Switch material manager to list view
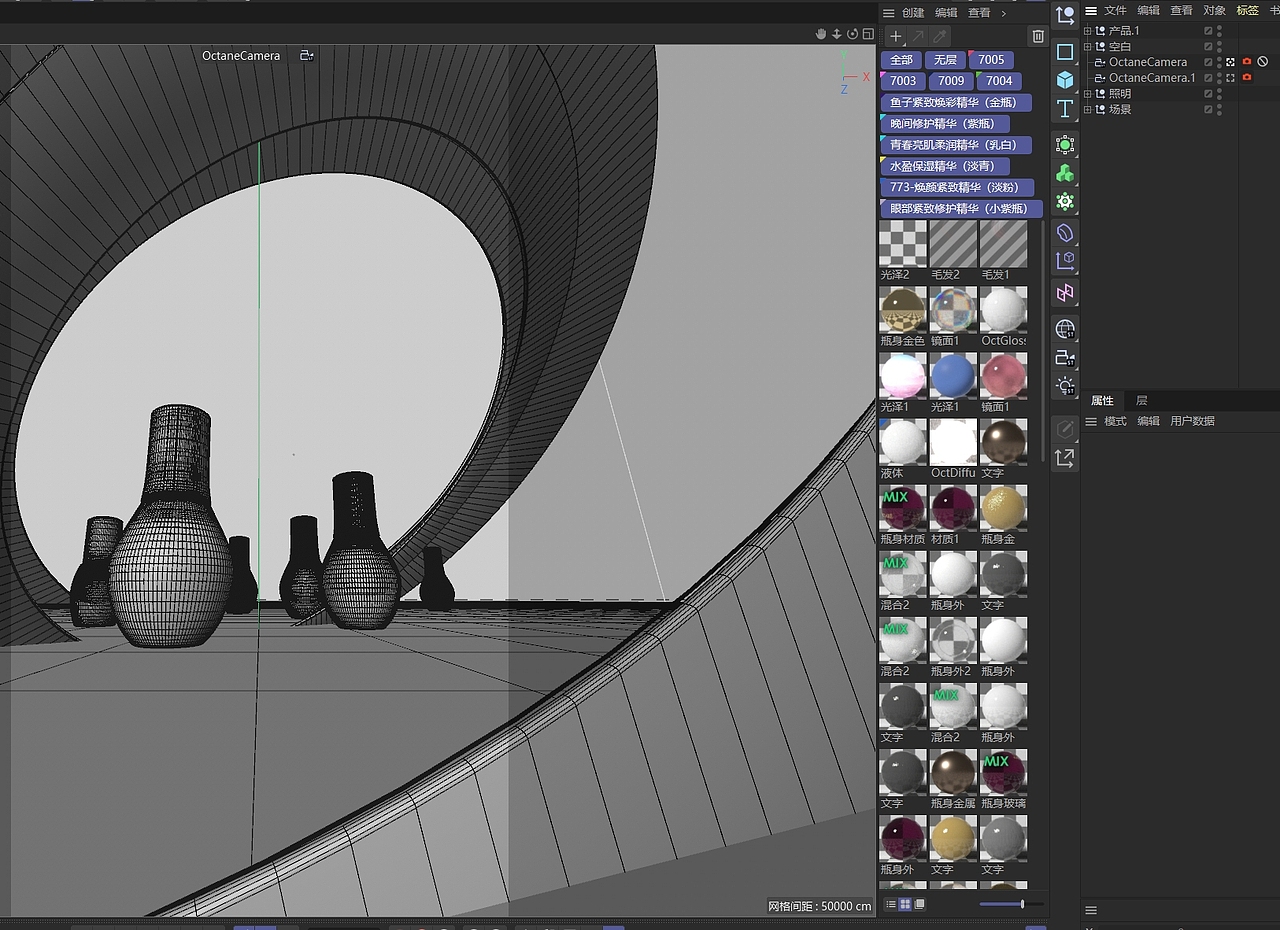The width and height of the screenshot is (1280, 930). pyautogui.click(x=891, y=904)
